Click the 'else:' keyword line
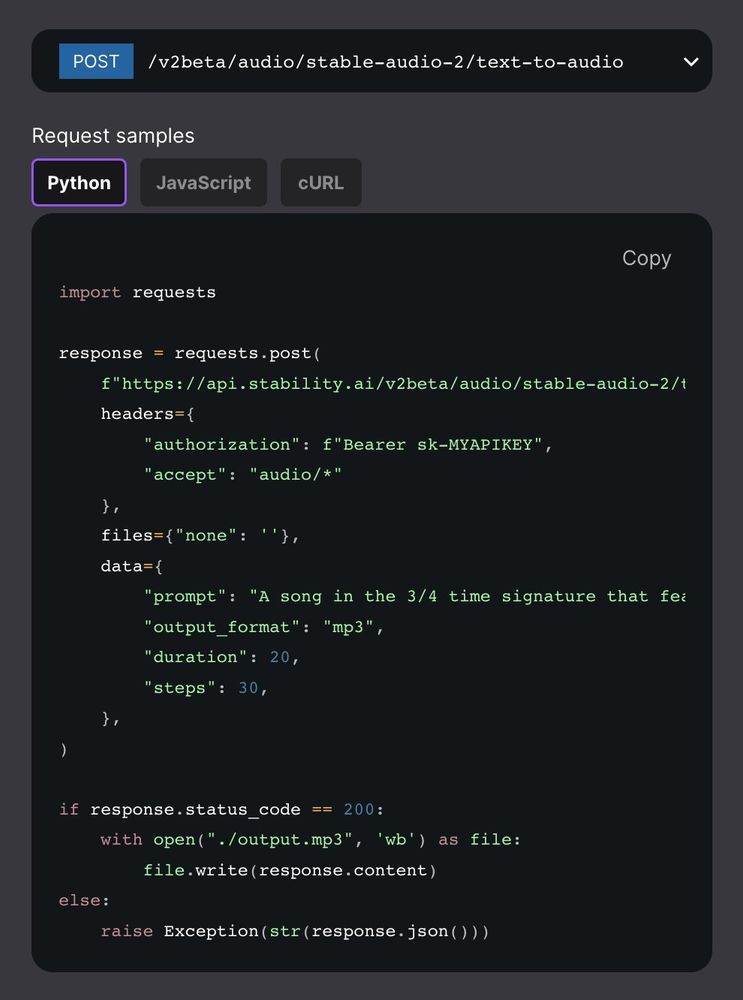 coord(84,901)
